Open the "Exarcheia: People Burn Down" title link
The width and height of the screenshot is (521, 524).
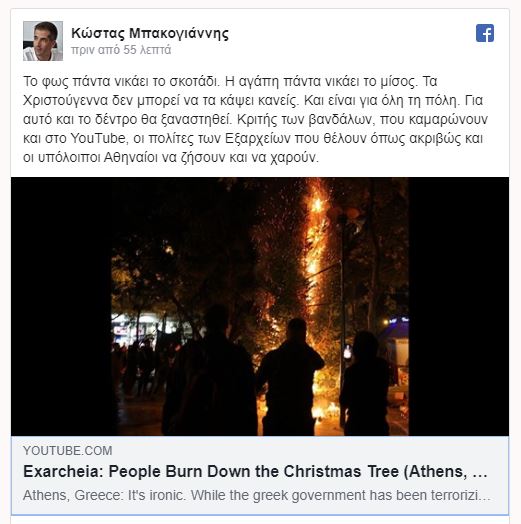tap(255, 472)
